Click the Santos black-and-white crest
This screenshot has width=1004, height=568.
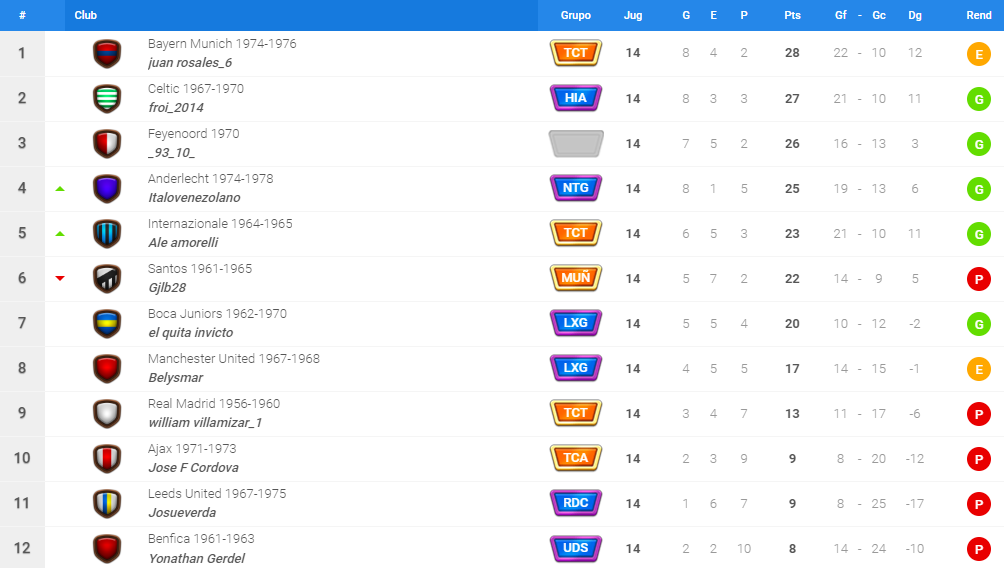[106, 279]
